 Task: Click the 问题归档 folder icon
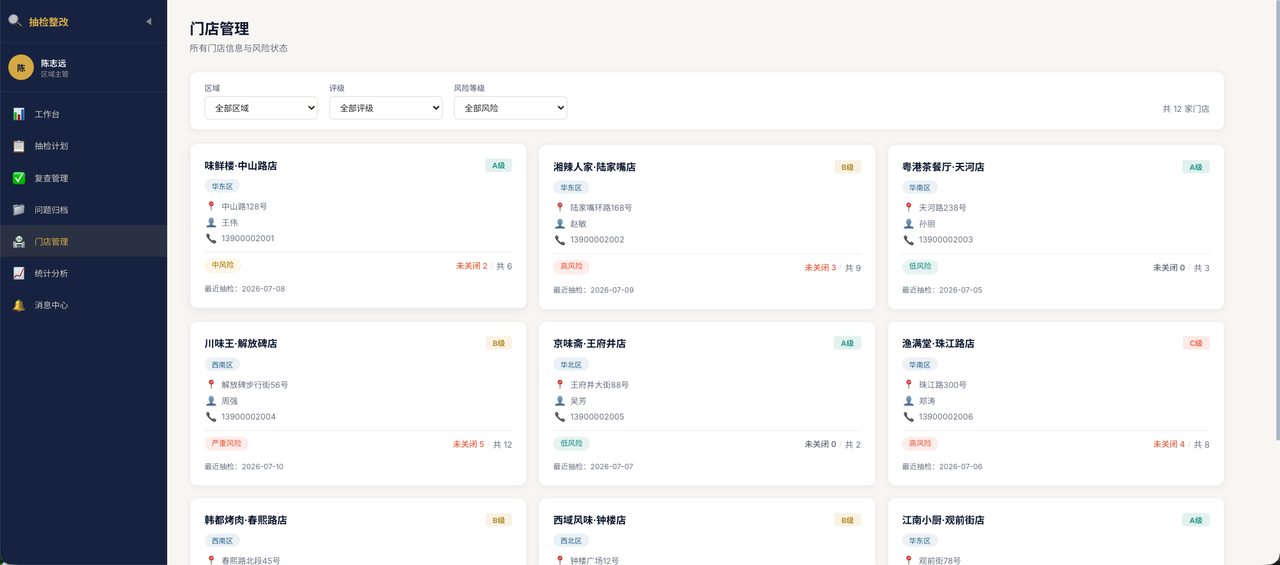(18, 210)
